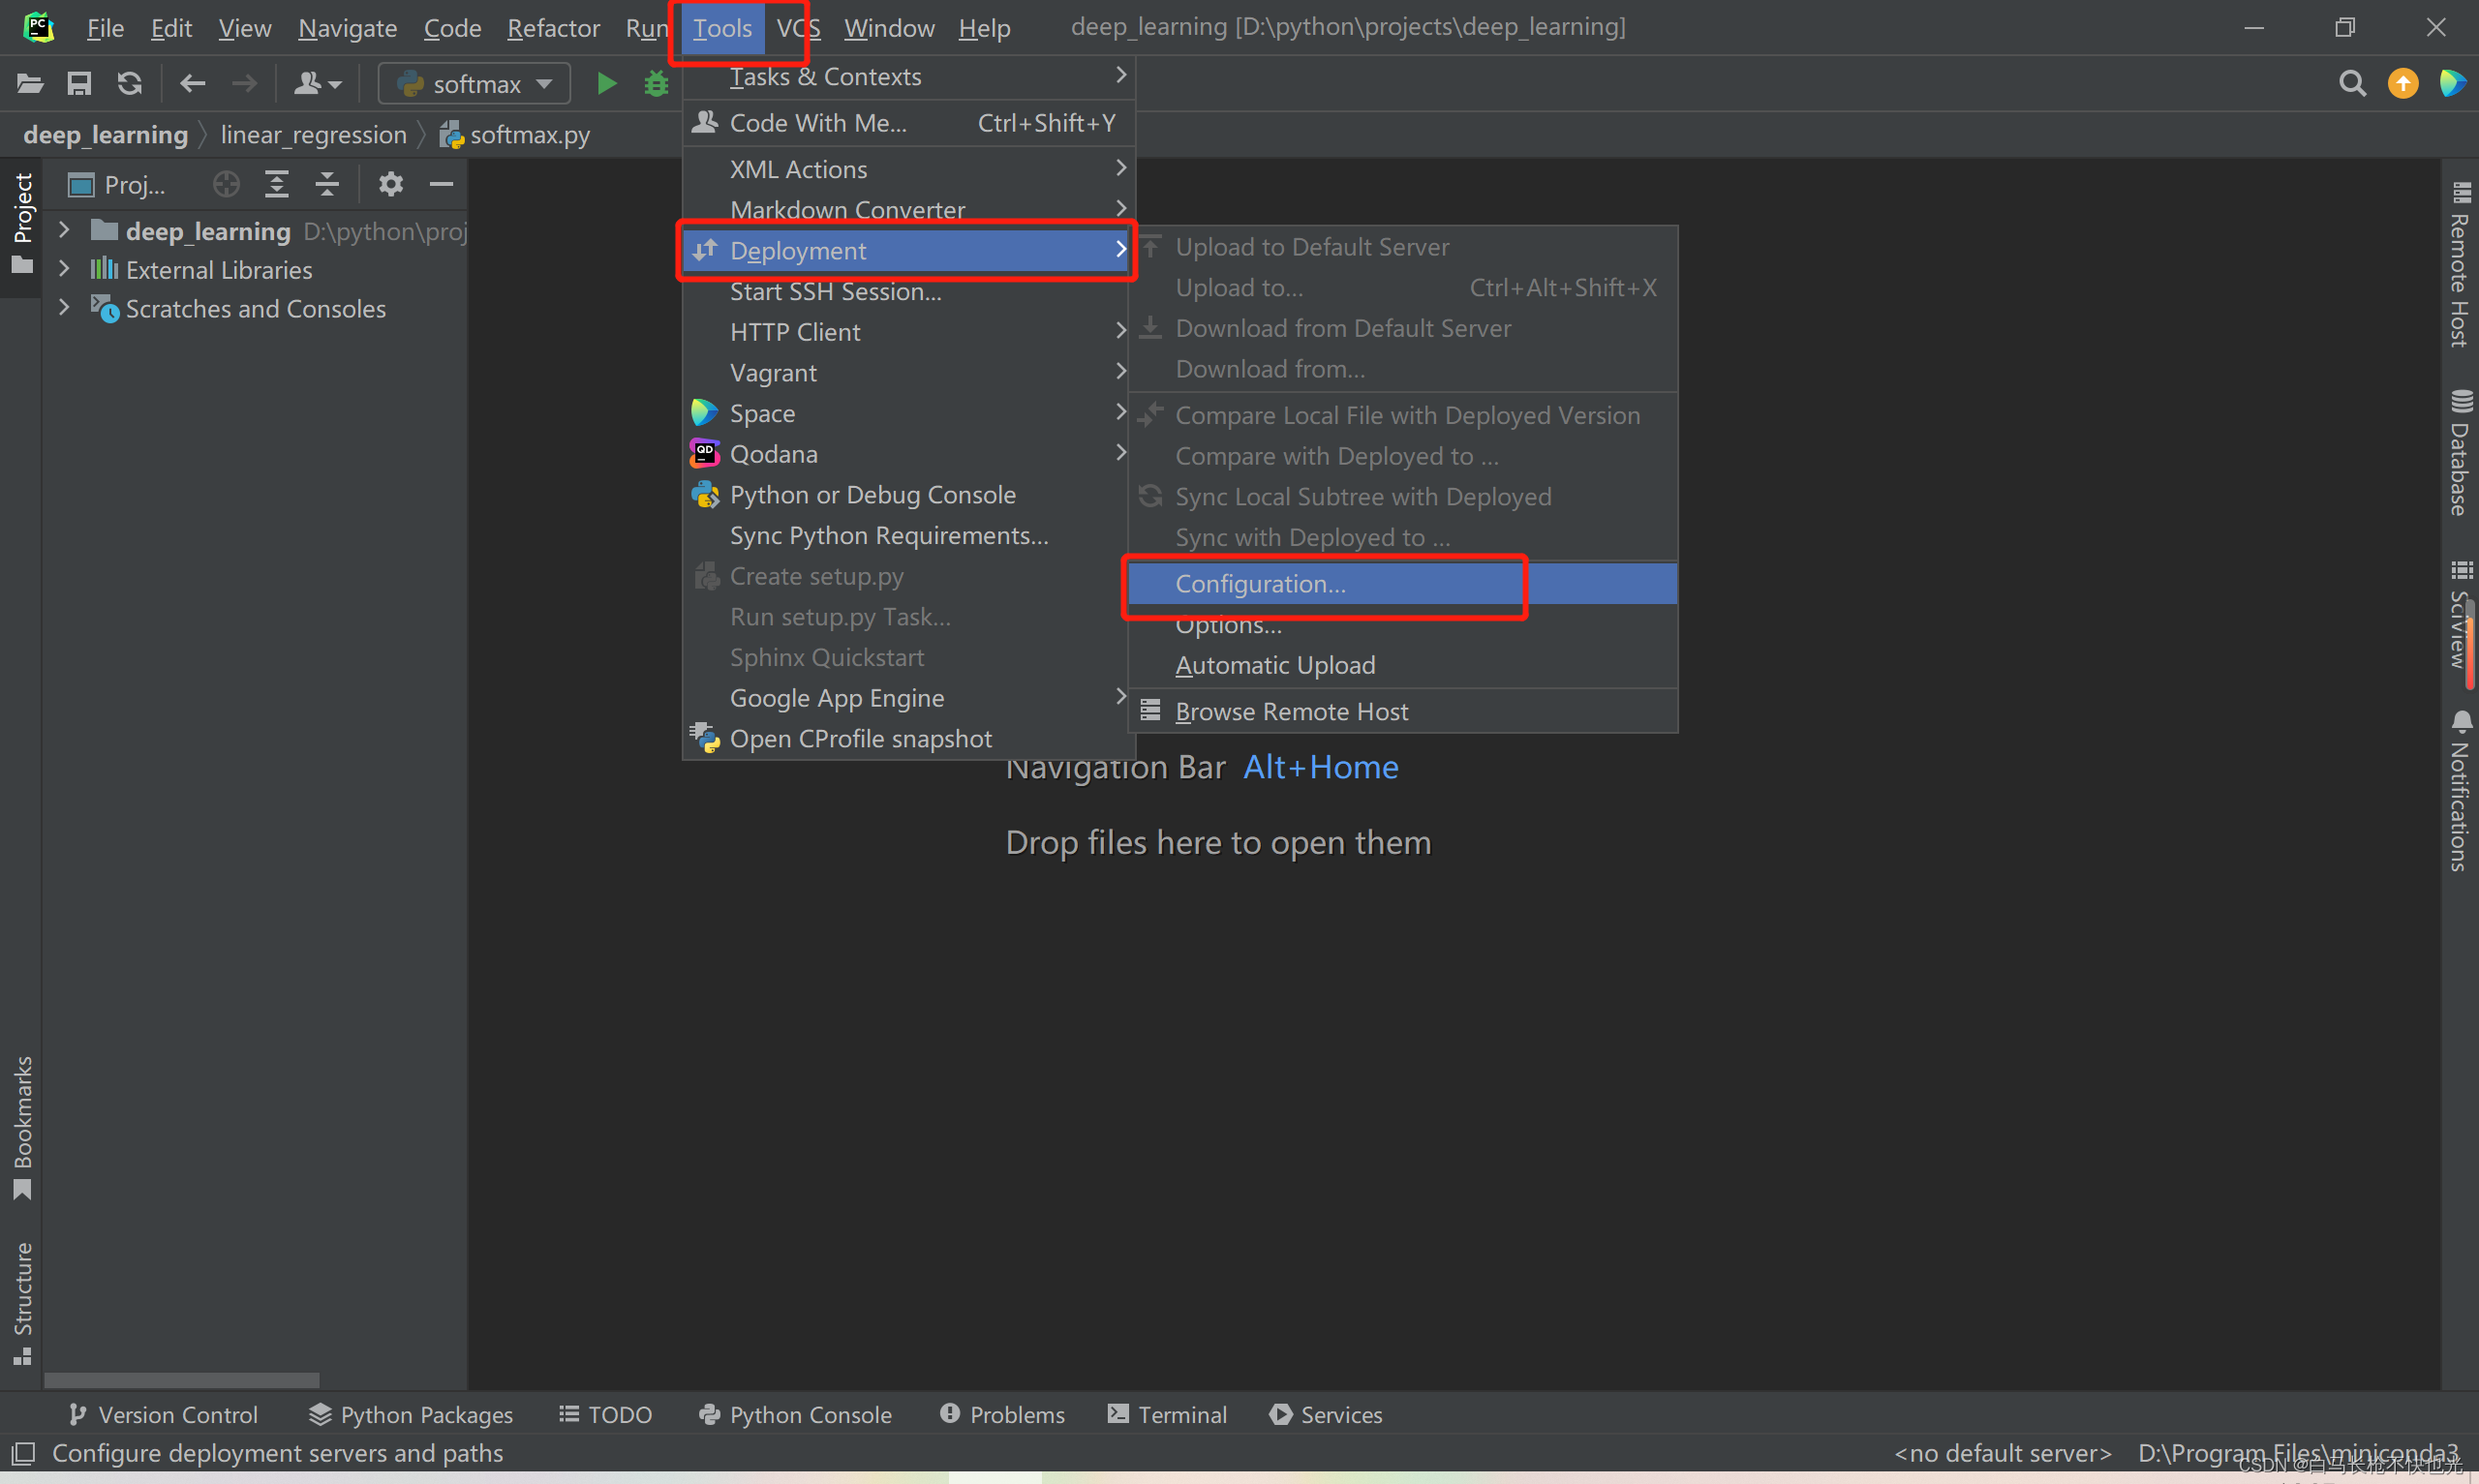Expand the External Libraries node
Image resolution: width=2479 pixels, height=1484 pixels.
point(64,270)
